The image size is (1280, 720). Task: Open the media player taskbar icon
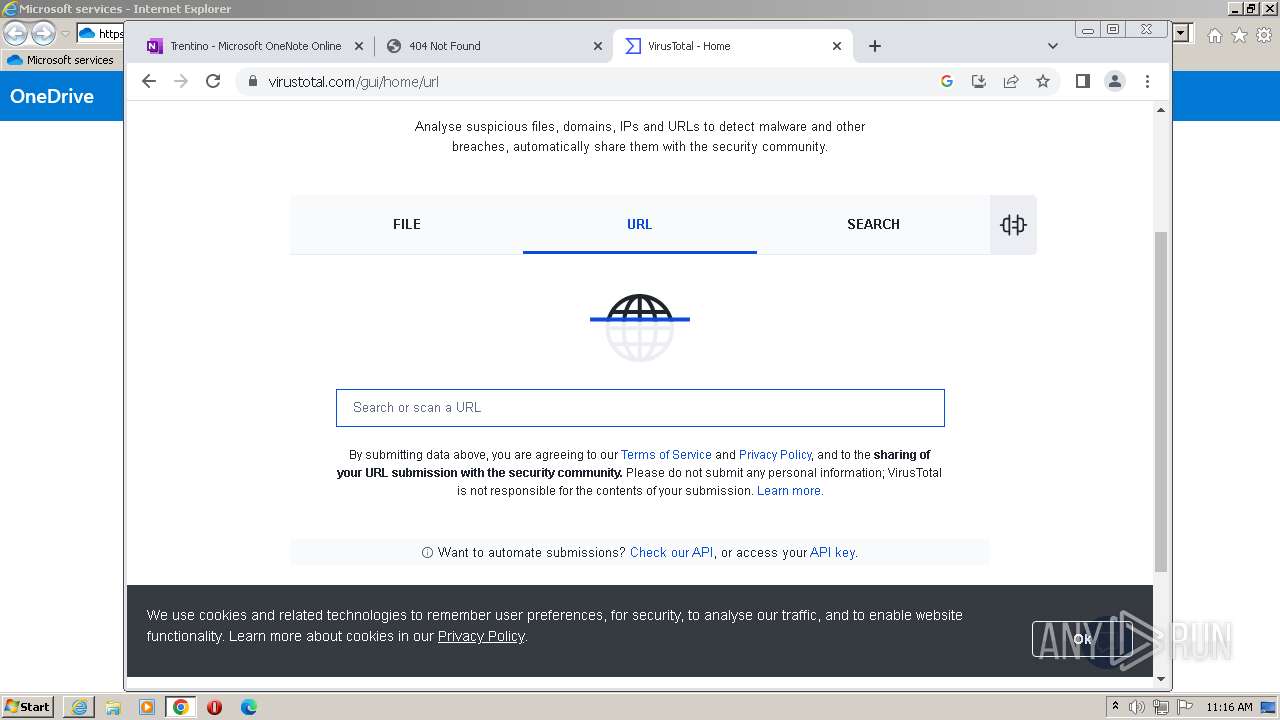click(147, 707)
